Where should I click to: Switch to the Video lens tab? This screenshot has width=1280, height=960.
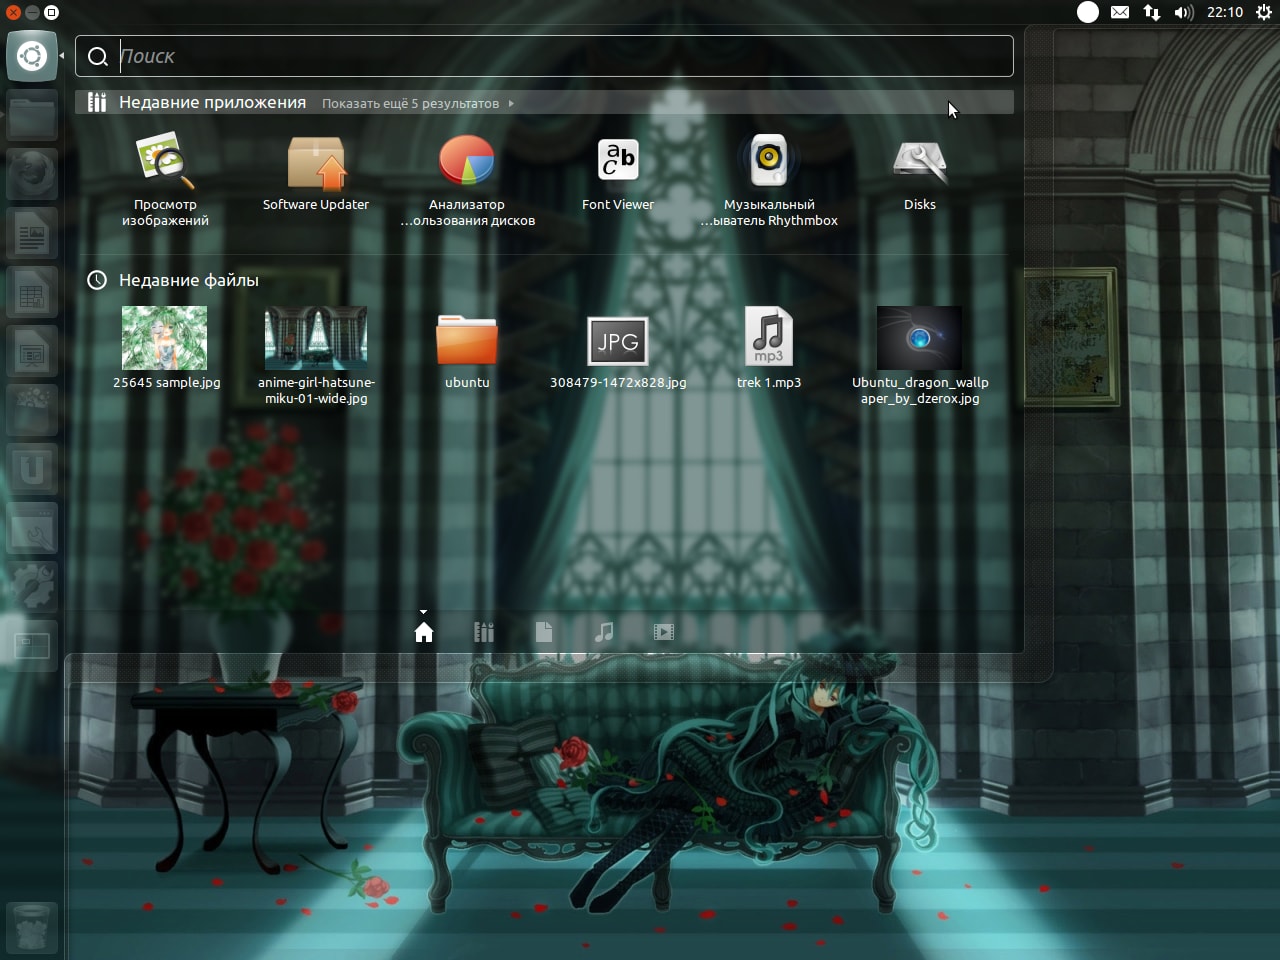tap(664, 632)
